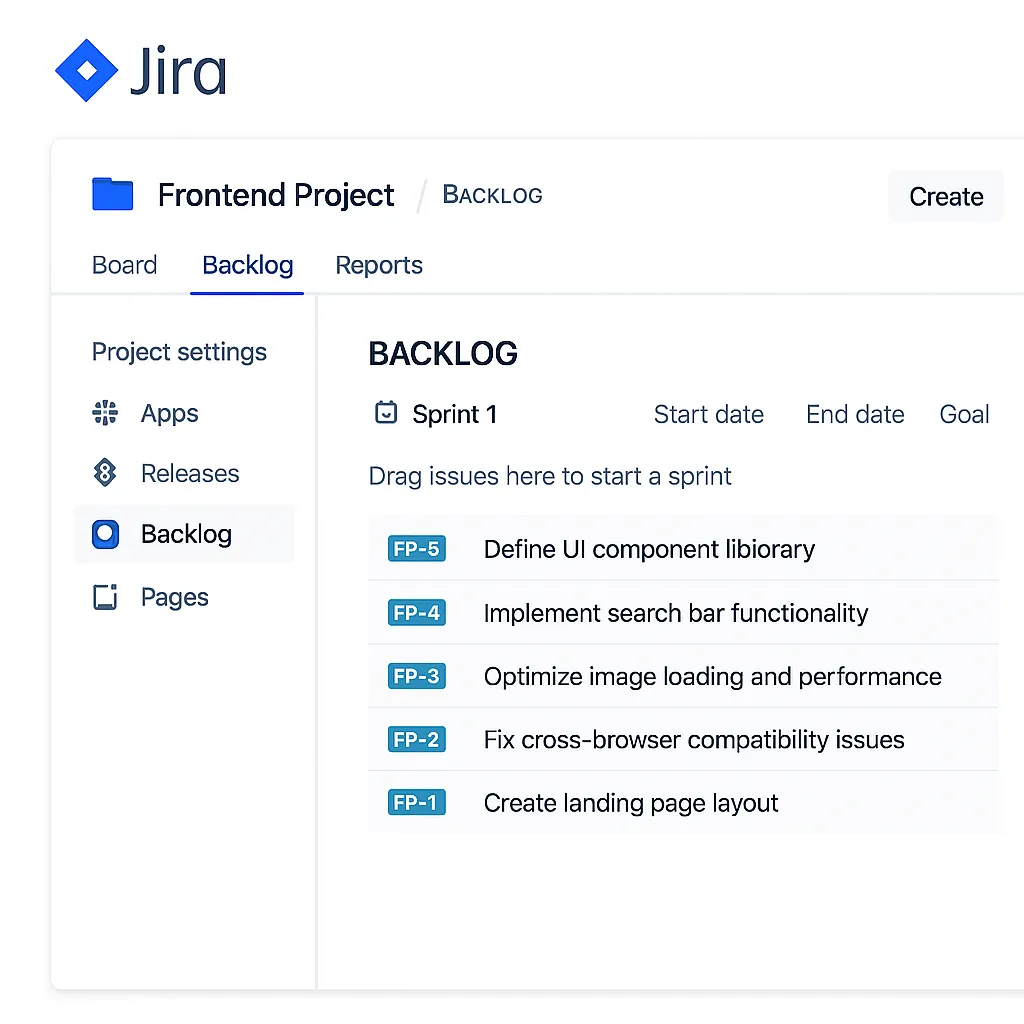The height and width of the screenshot is (1024, 1024).
Task: Select the Backlog item label in sidebar
Action: [x=186, y=534]
